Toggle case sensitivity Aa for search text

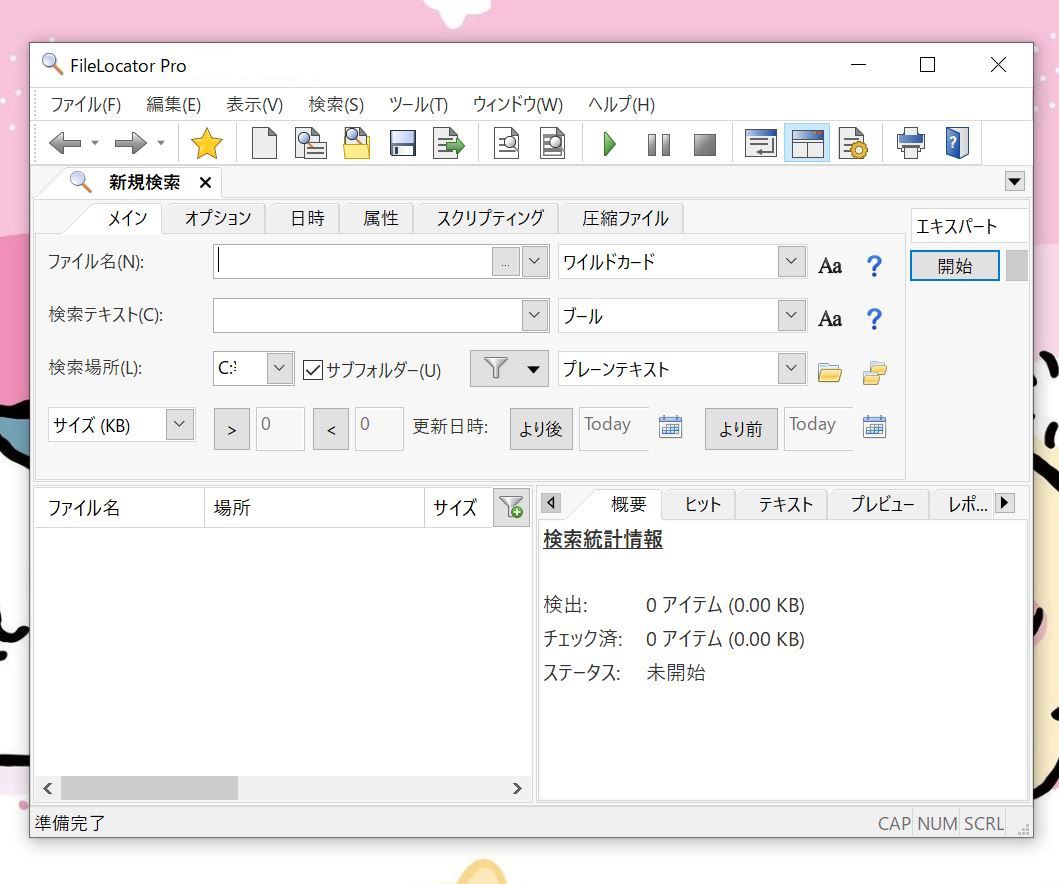pos(830,318)
